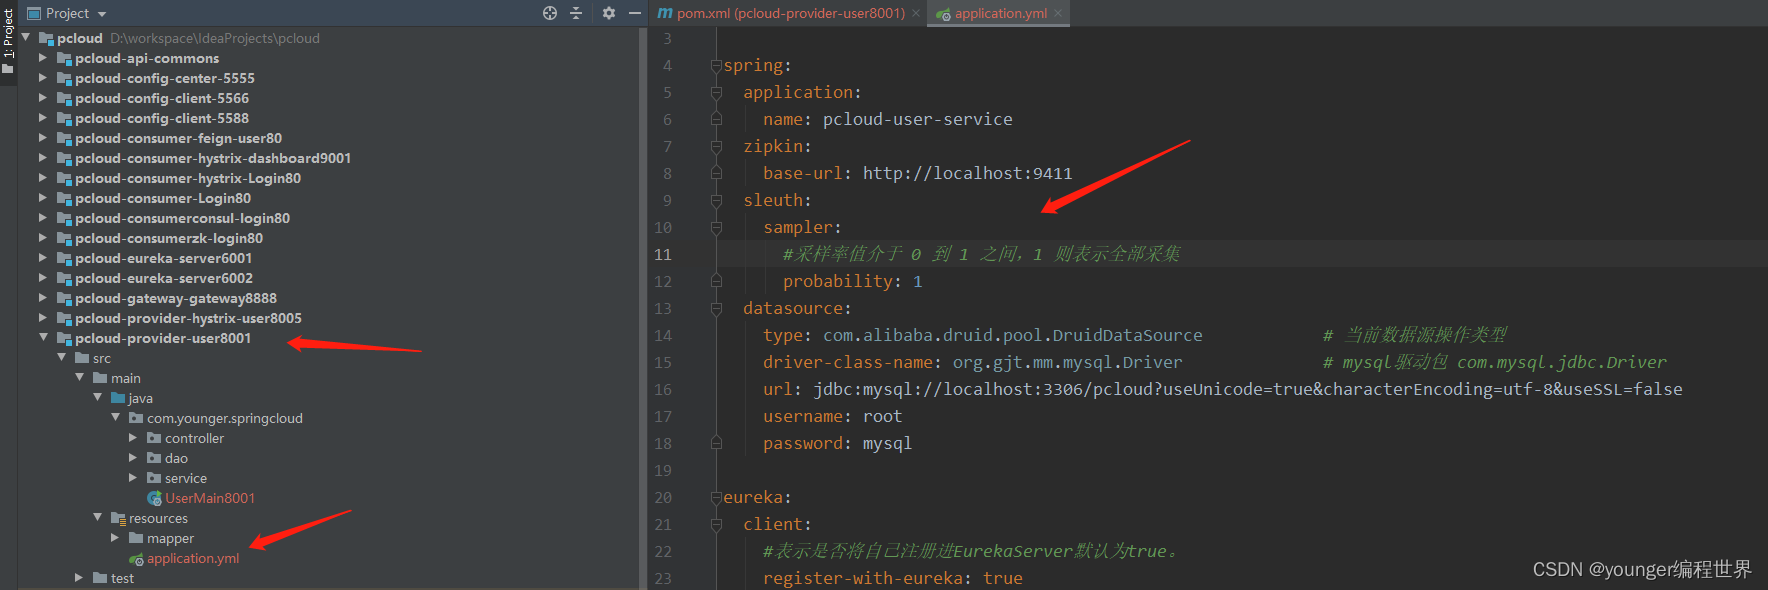
Task: Expand pcloud-config-center-5555 module
Action: [43, 78]
